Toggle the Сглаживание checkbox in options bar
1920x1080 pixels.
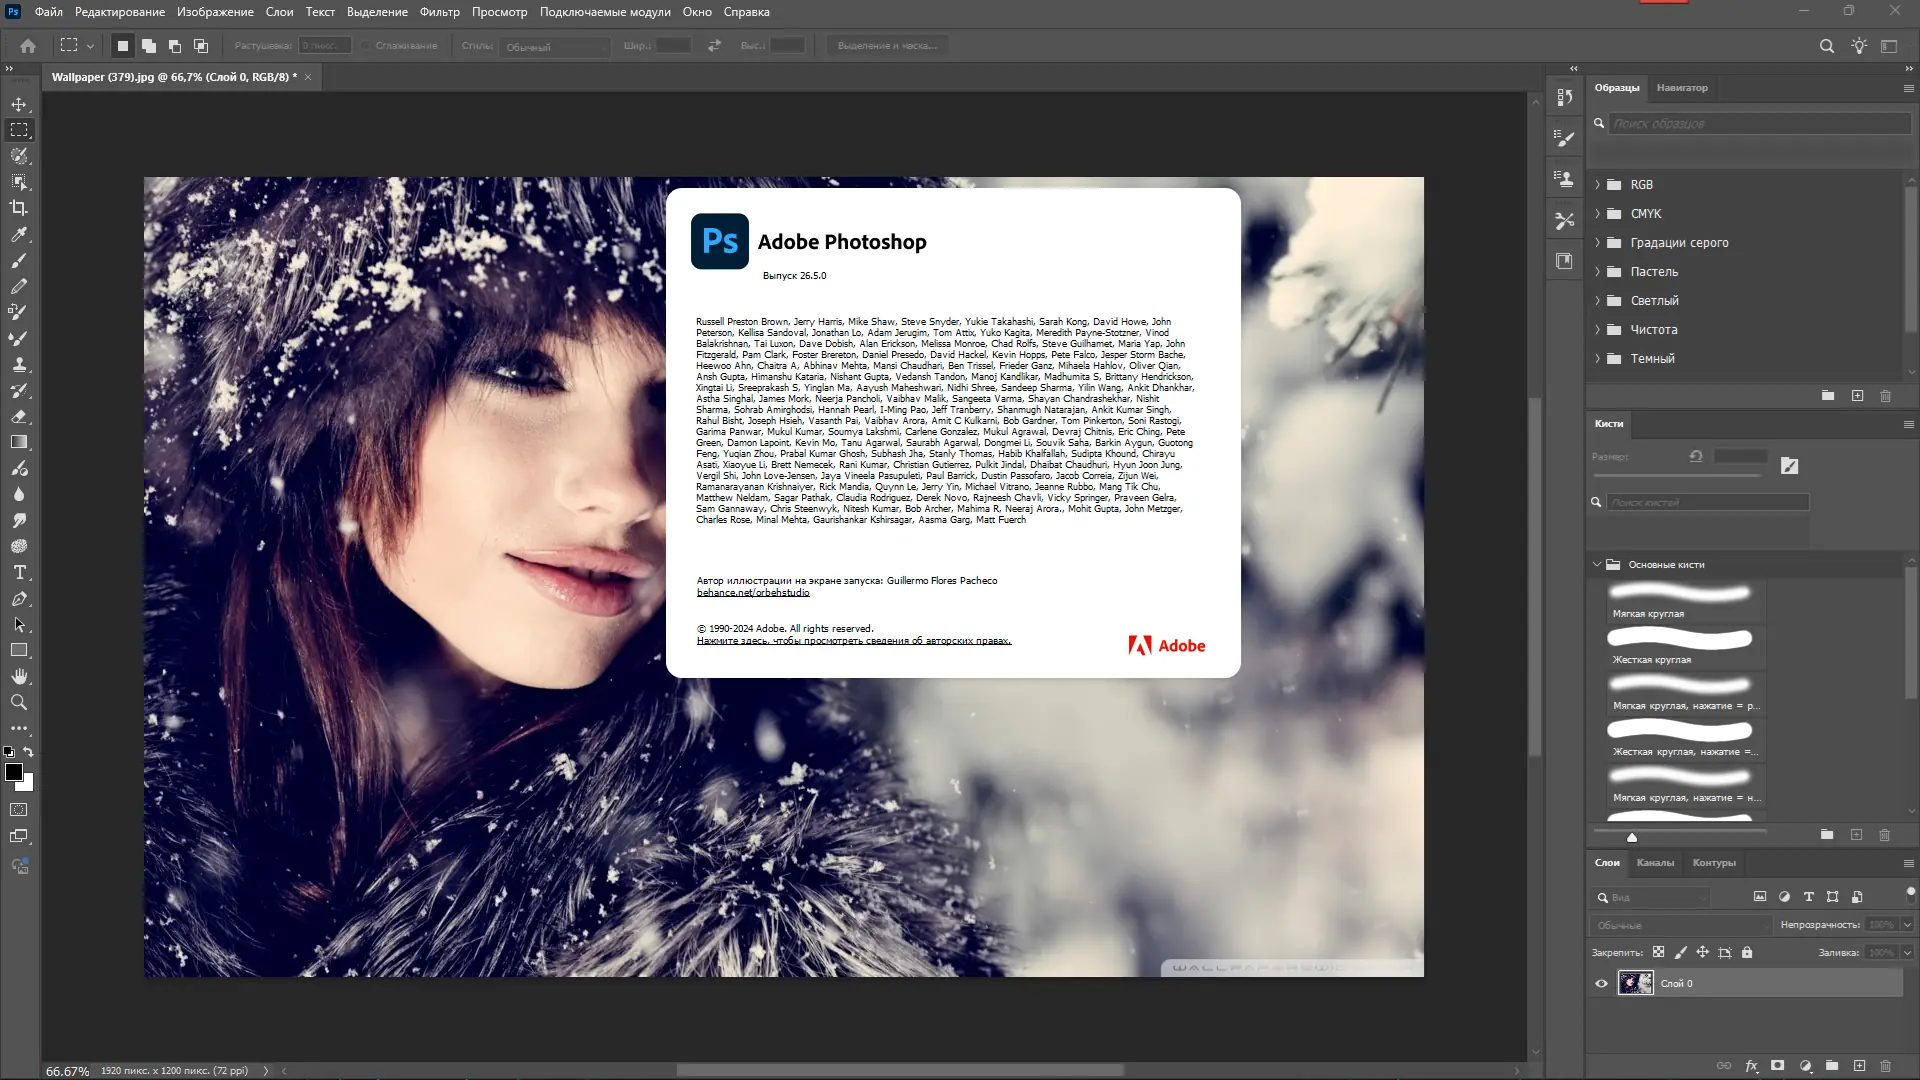coord(366,46)
